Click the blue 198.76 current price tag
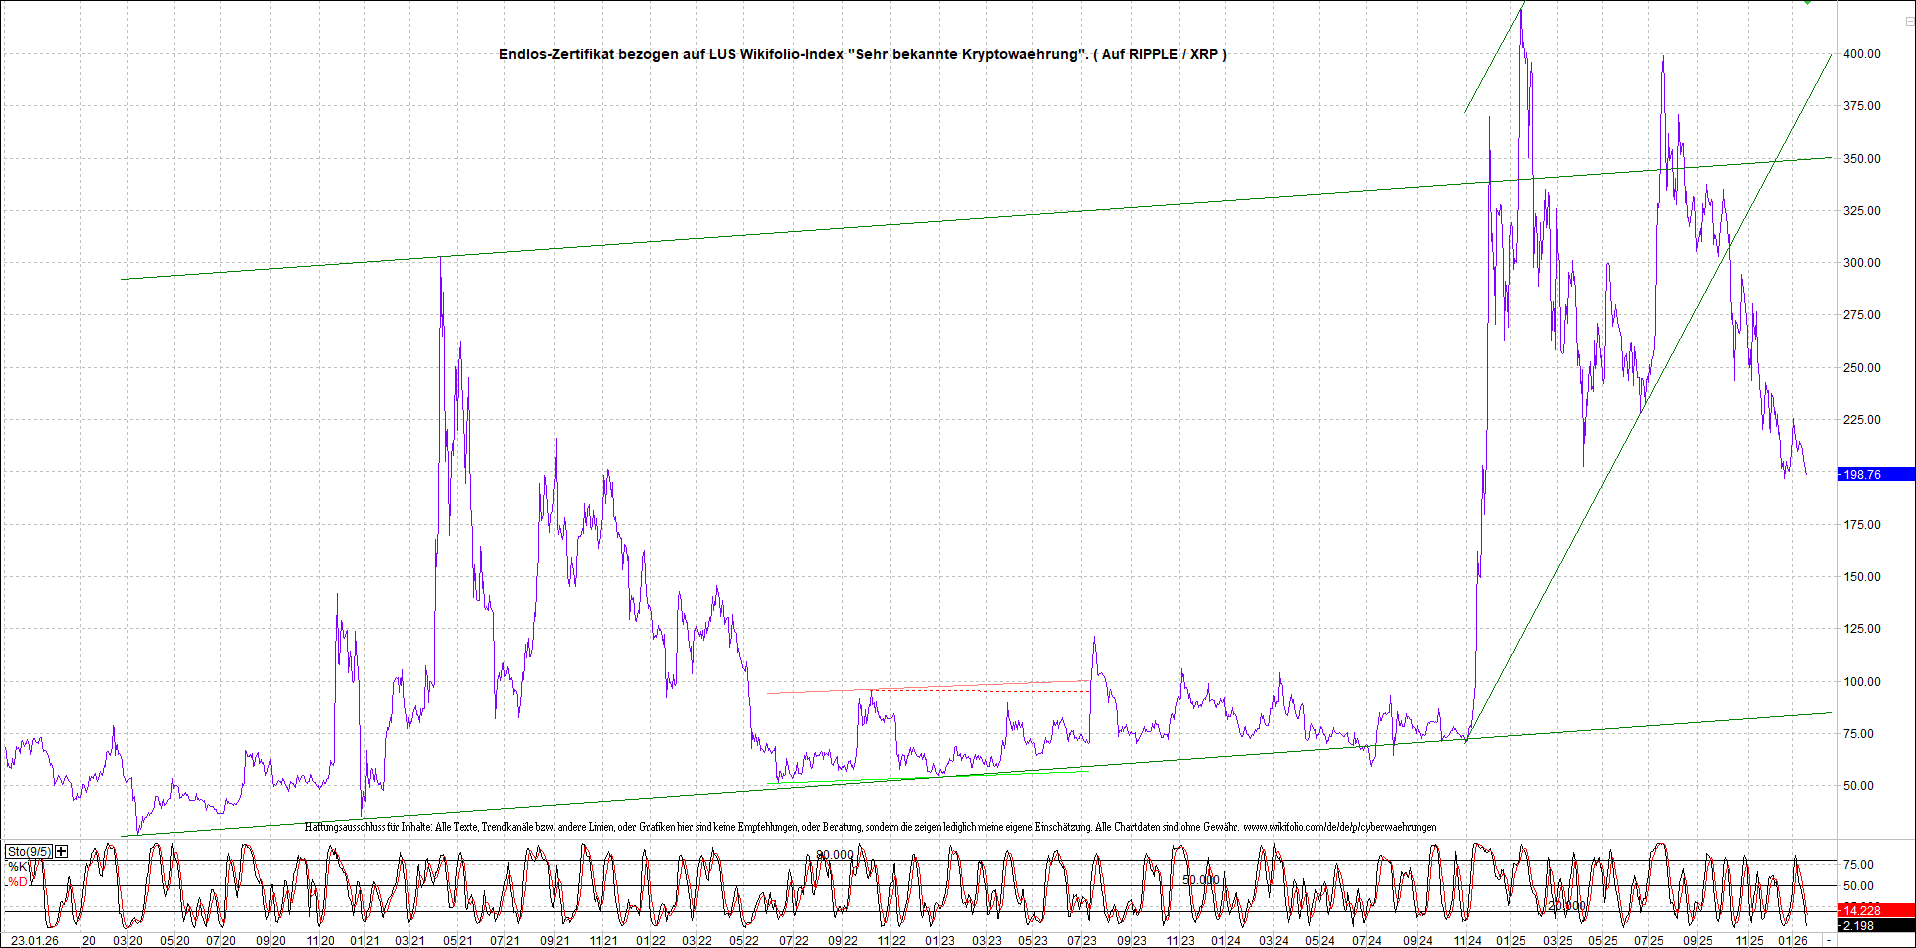This screenshot has width=1916, height=948. coord(1862,474)
